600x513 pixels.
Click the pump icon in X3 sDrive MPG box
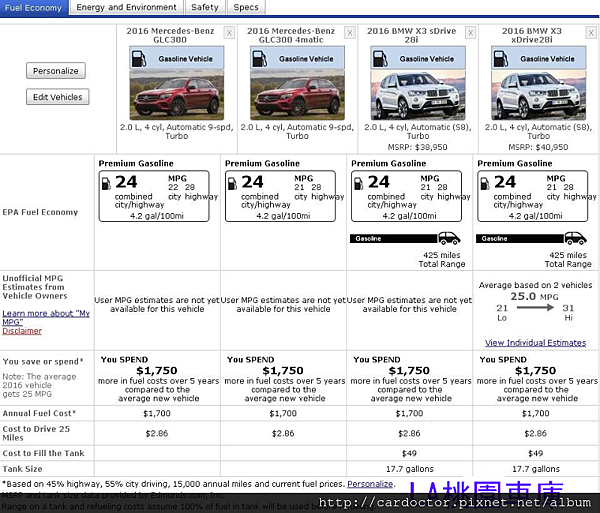click(359, 184)
